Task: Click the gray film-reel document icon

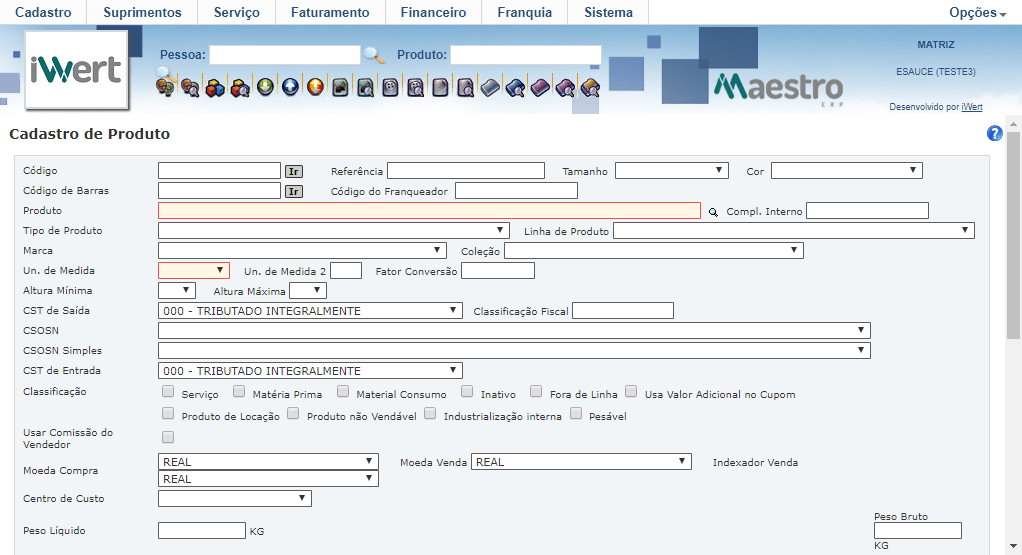Action: point(390,87)
